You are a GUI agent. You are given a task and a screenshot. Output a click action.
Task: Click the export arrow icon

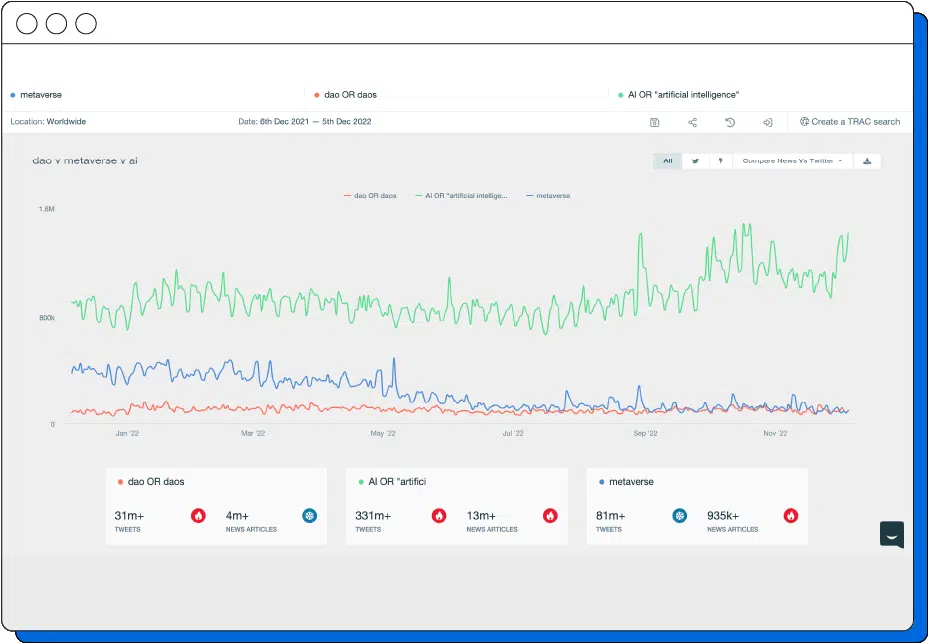coord(767,122)
